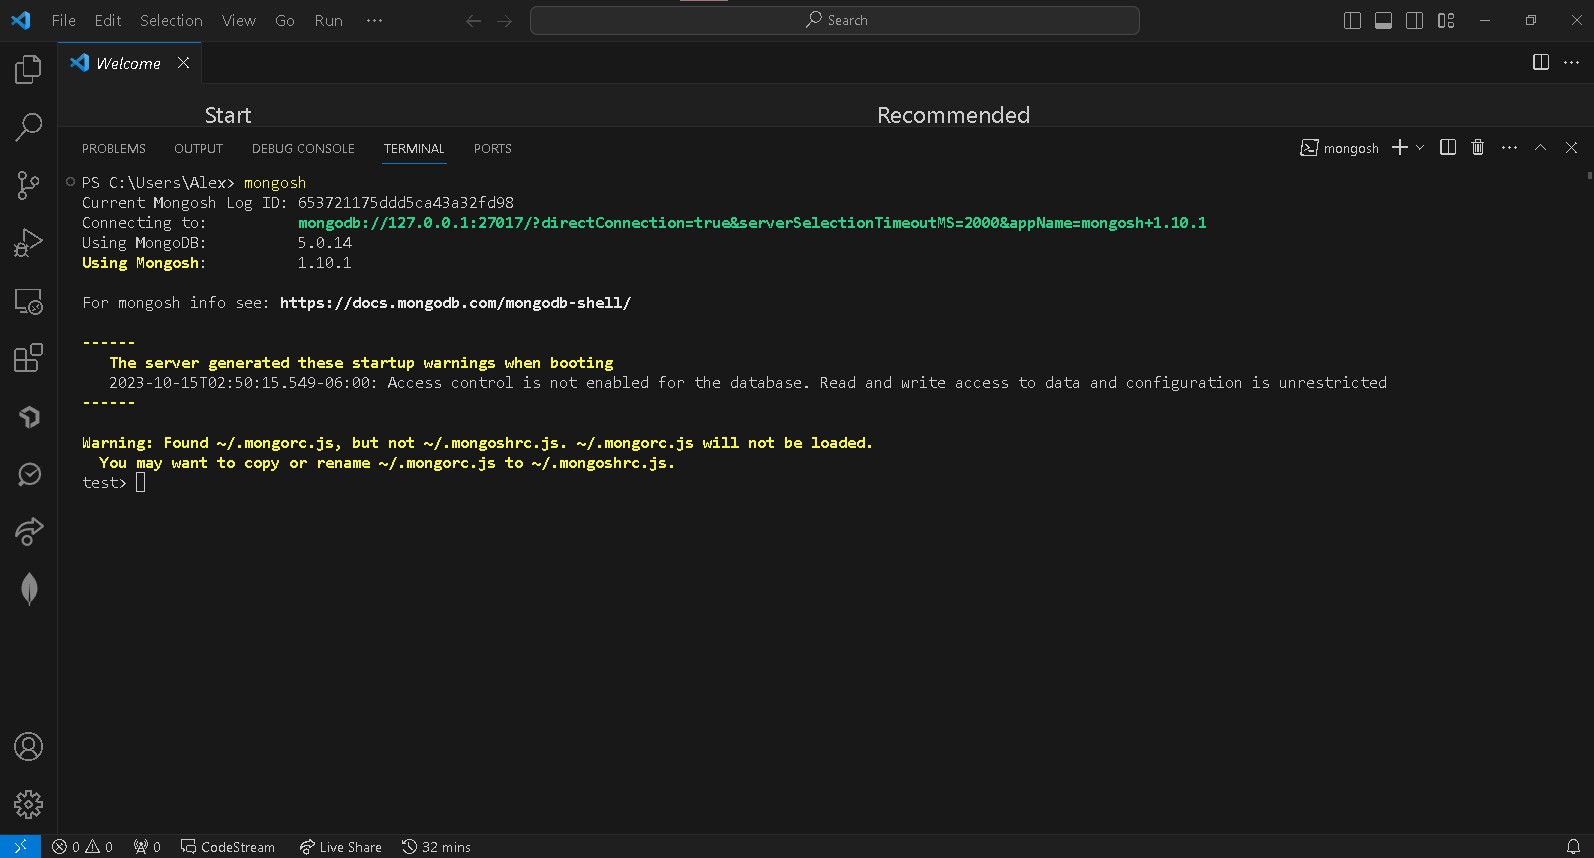Viewport: 1594px width, 858px height.
Task: Open the Explorer view in activity bar
Action: tap(28, 69)
